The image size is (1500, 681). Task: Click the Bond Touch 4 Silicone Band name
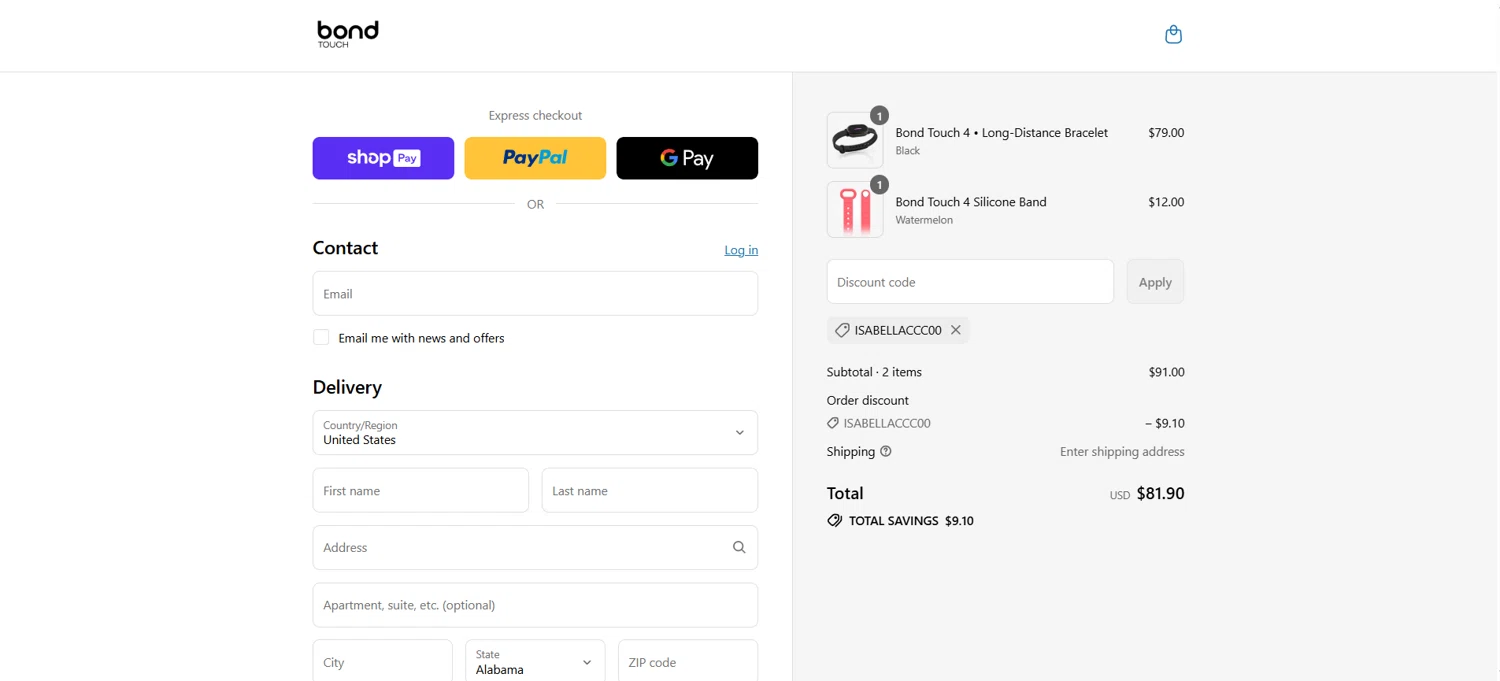point(971,201)
